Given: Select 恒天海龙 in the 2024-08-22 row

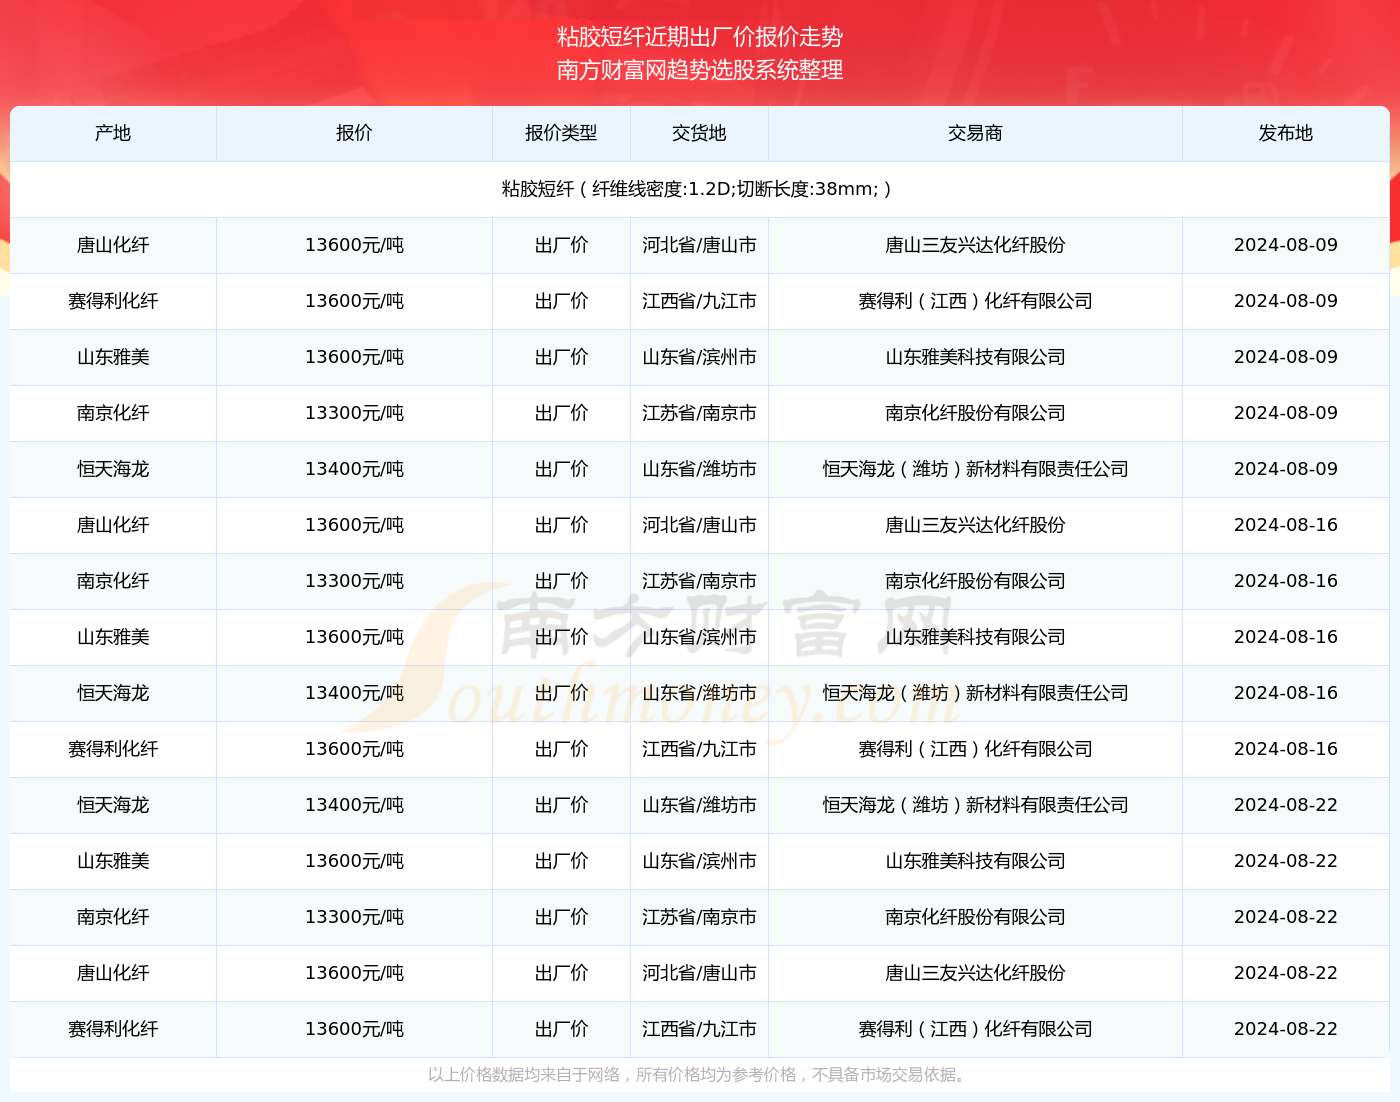Looking at the screenshot, I should tap(113, 805).
